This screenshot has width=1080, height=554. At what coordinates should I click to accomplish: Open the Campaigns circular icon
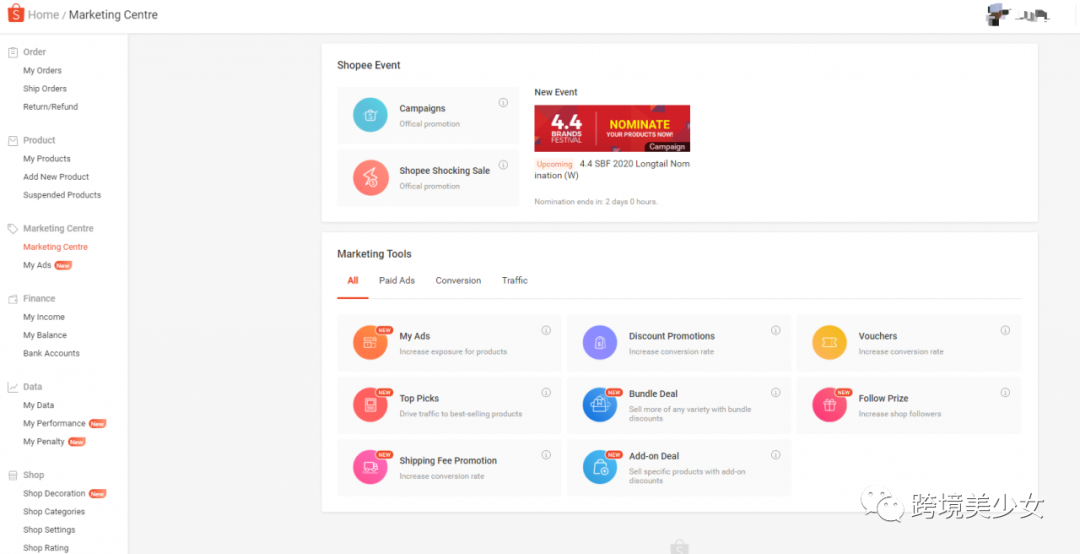coord(371,115)
